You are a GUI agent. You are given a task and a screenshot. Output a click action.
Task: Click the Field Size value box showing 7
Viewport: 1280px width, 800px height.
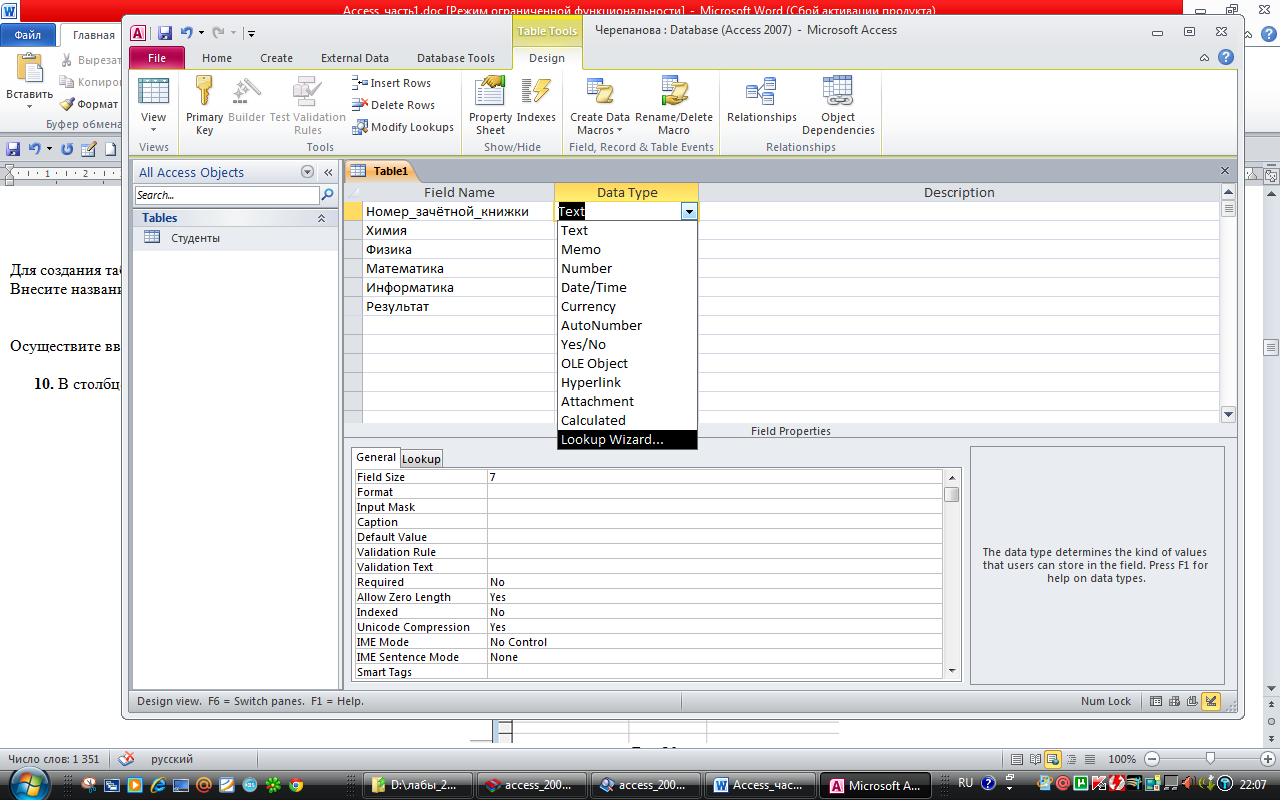pyautogui.click(x=714, y=477)
